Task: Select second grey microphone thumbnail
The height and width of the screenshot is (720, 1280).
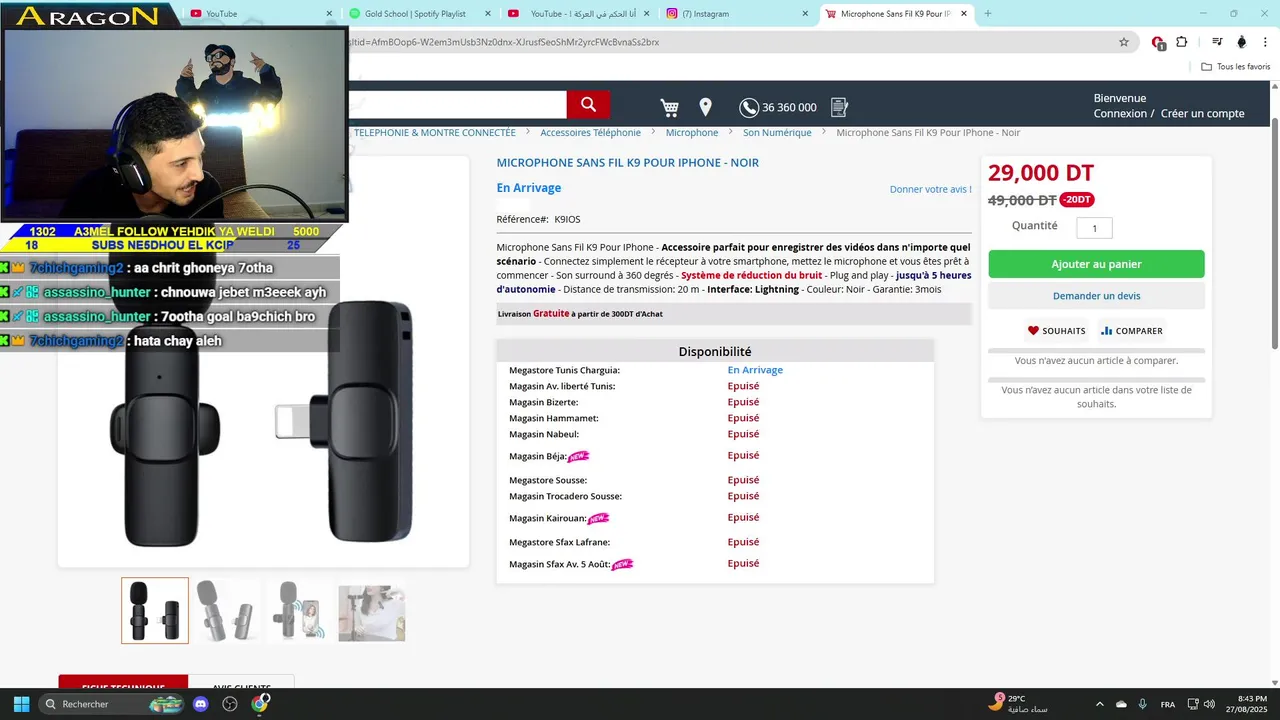Action: point(226,610)
